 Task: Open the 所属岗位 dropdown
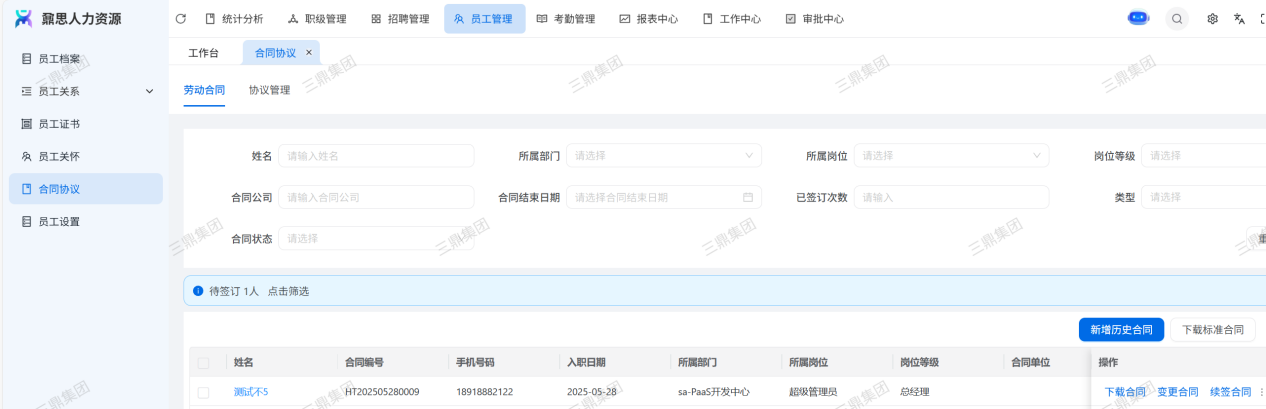tap(950, 156)
